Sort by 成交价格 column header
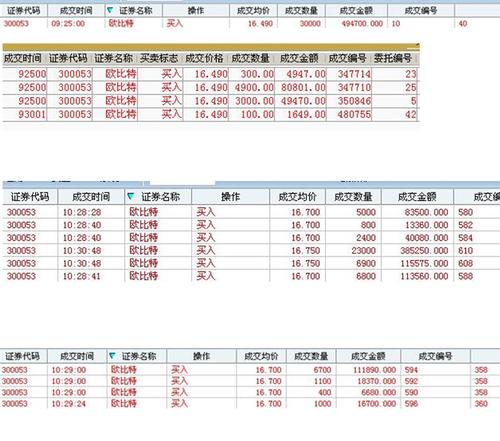Viewport: 500px width, 441px height. [x=204, y=58]
